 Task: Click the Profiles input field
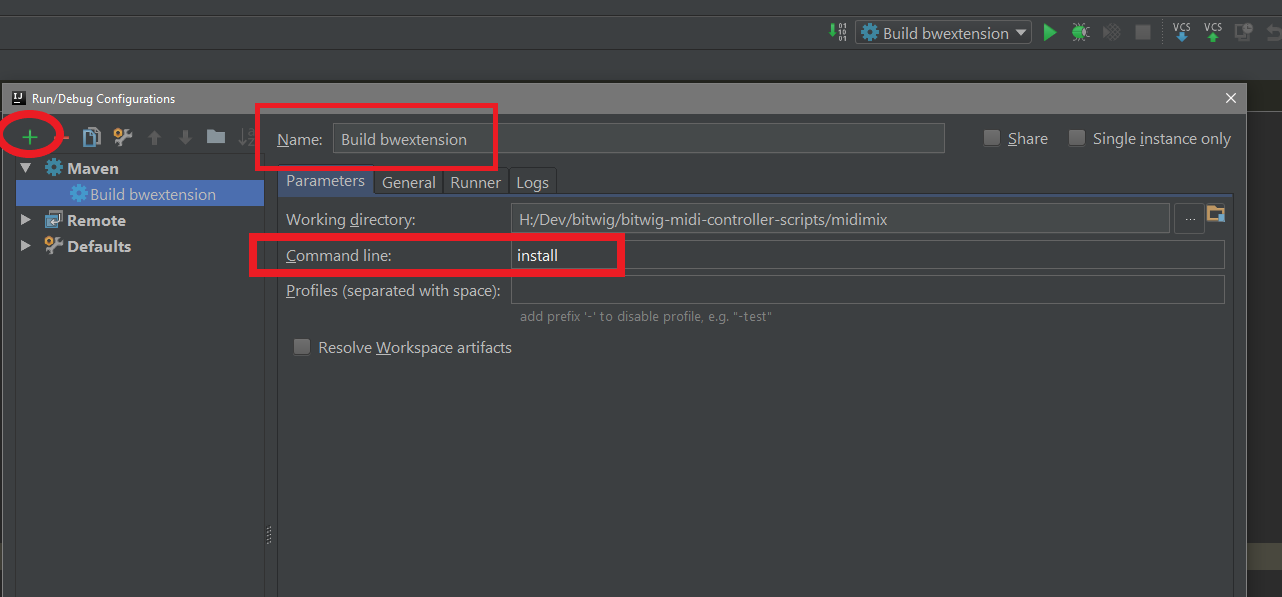tap(867, 290)
